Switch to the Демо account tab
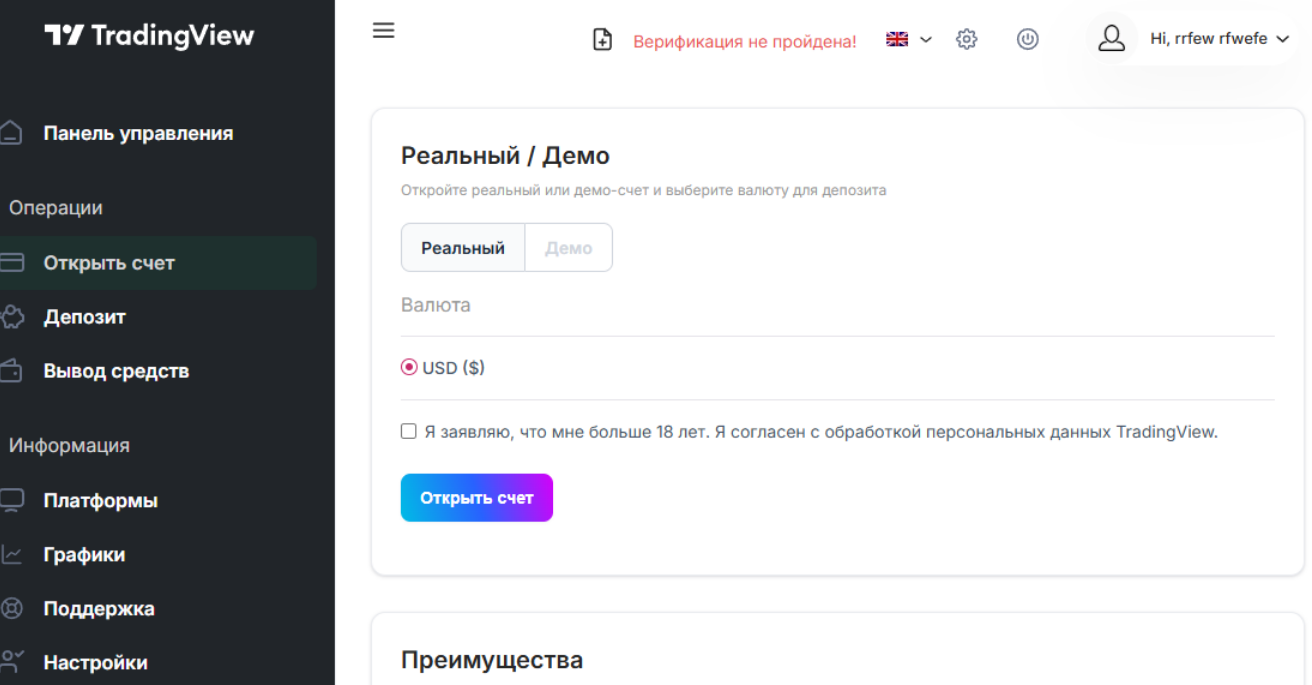The image size is (1312, 685). pyautogui.click(x=567, y=247)
